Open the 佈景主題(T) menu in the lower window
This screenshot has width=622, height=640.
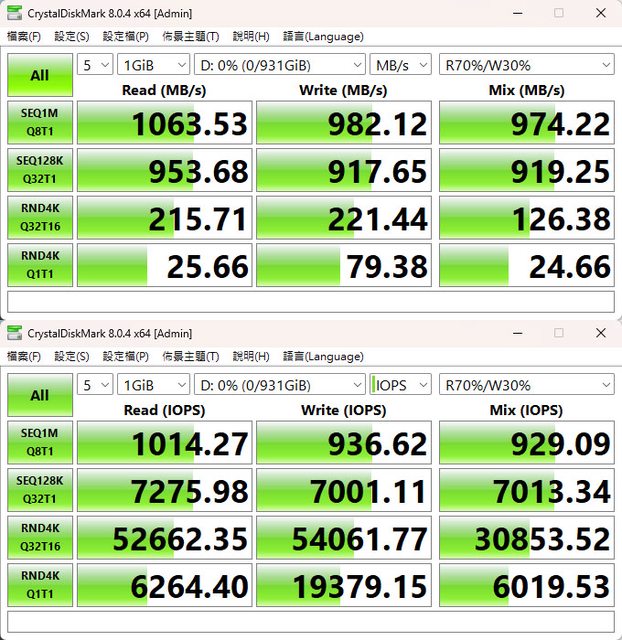pyautogui.click(x=191, y=356)
